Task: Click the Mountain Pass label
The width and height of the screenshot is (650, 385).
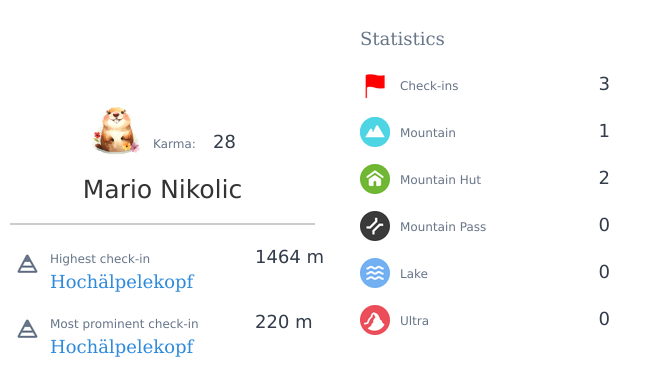Action: 443,227
